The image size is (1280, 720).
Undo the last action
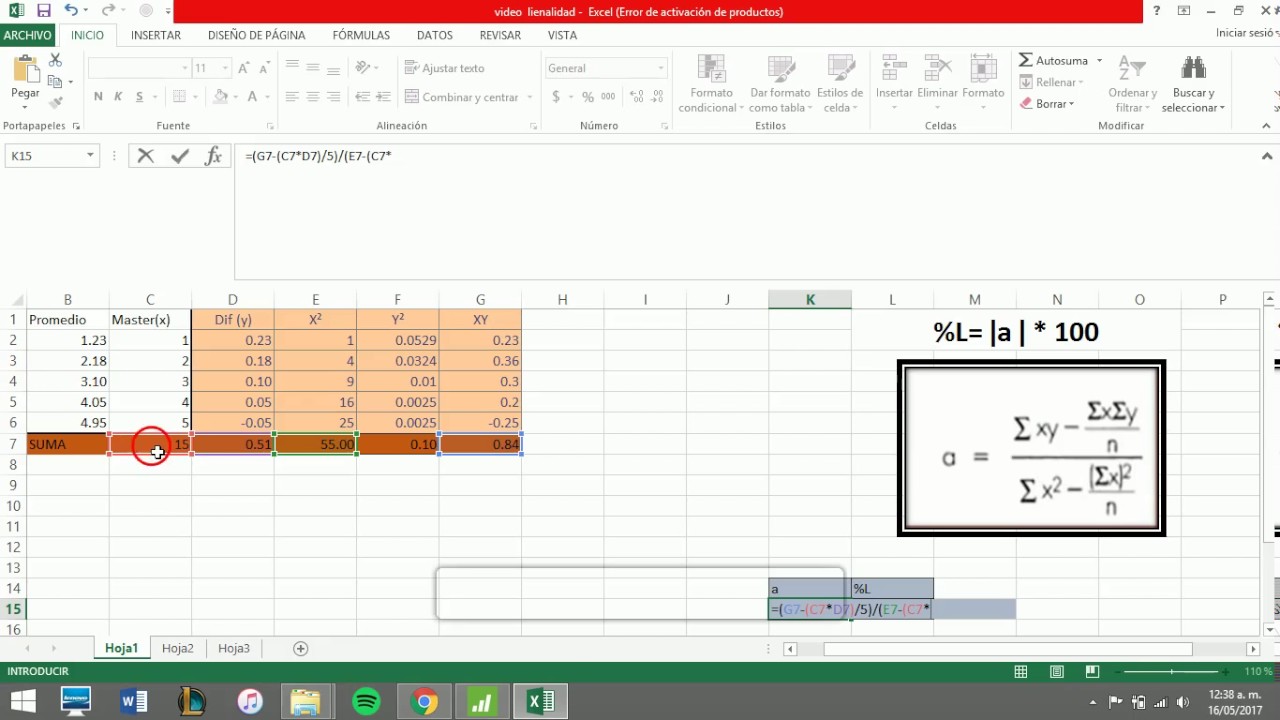[x=70, y=11]
